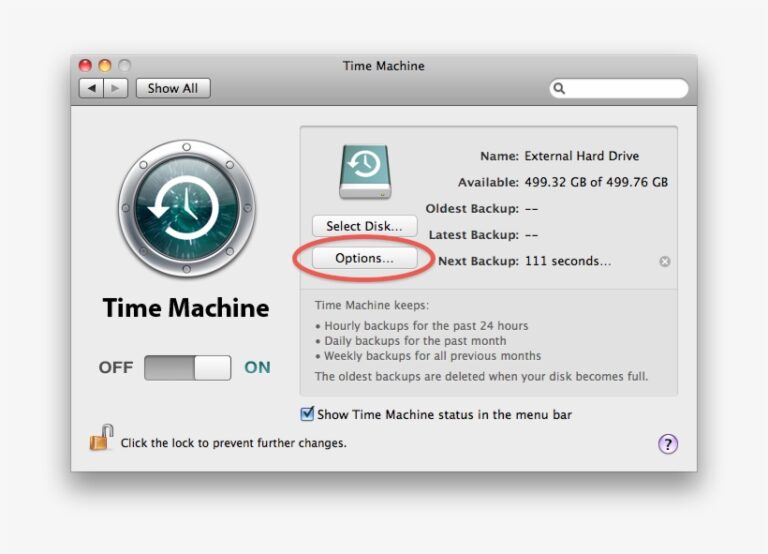The height and width of the screenshot is (554, 768).
Task: Click the backup disk drive icon
Action: [365, 172]
